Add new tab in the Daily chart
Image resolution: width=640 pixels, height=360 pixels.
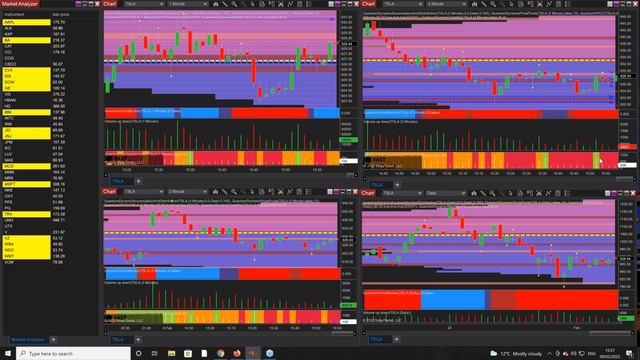396,339
